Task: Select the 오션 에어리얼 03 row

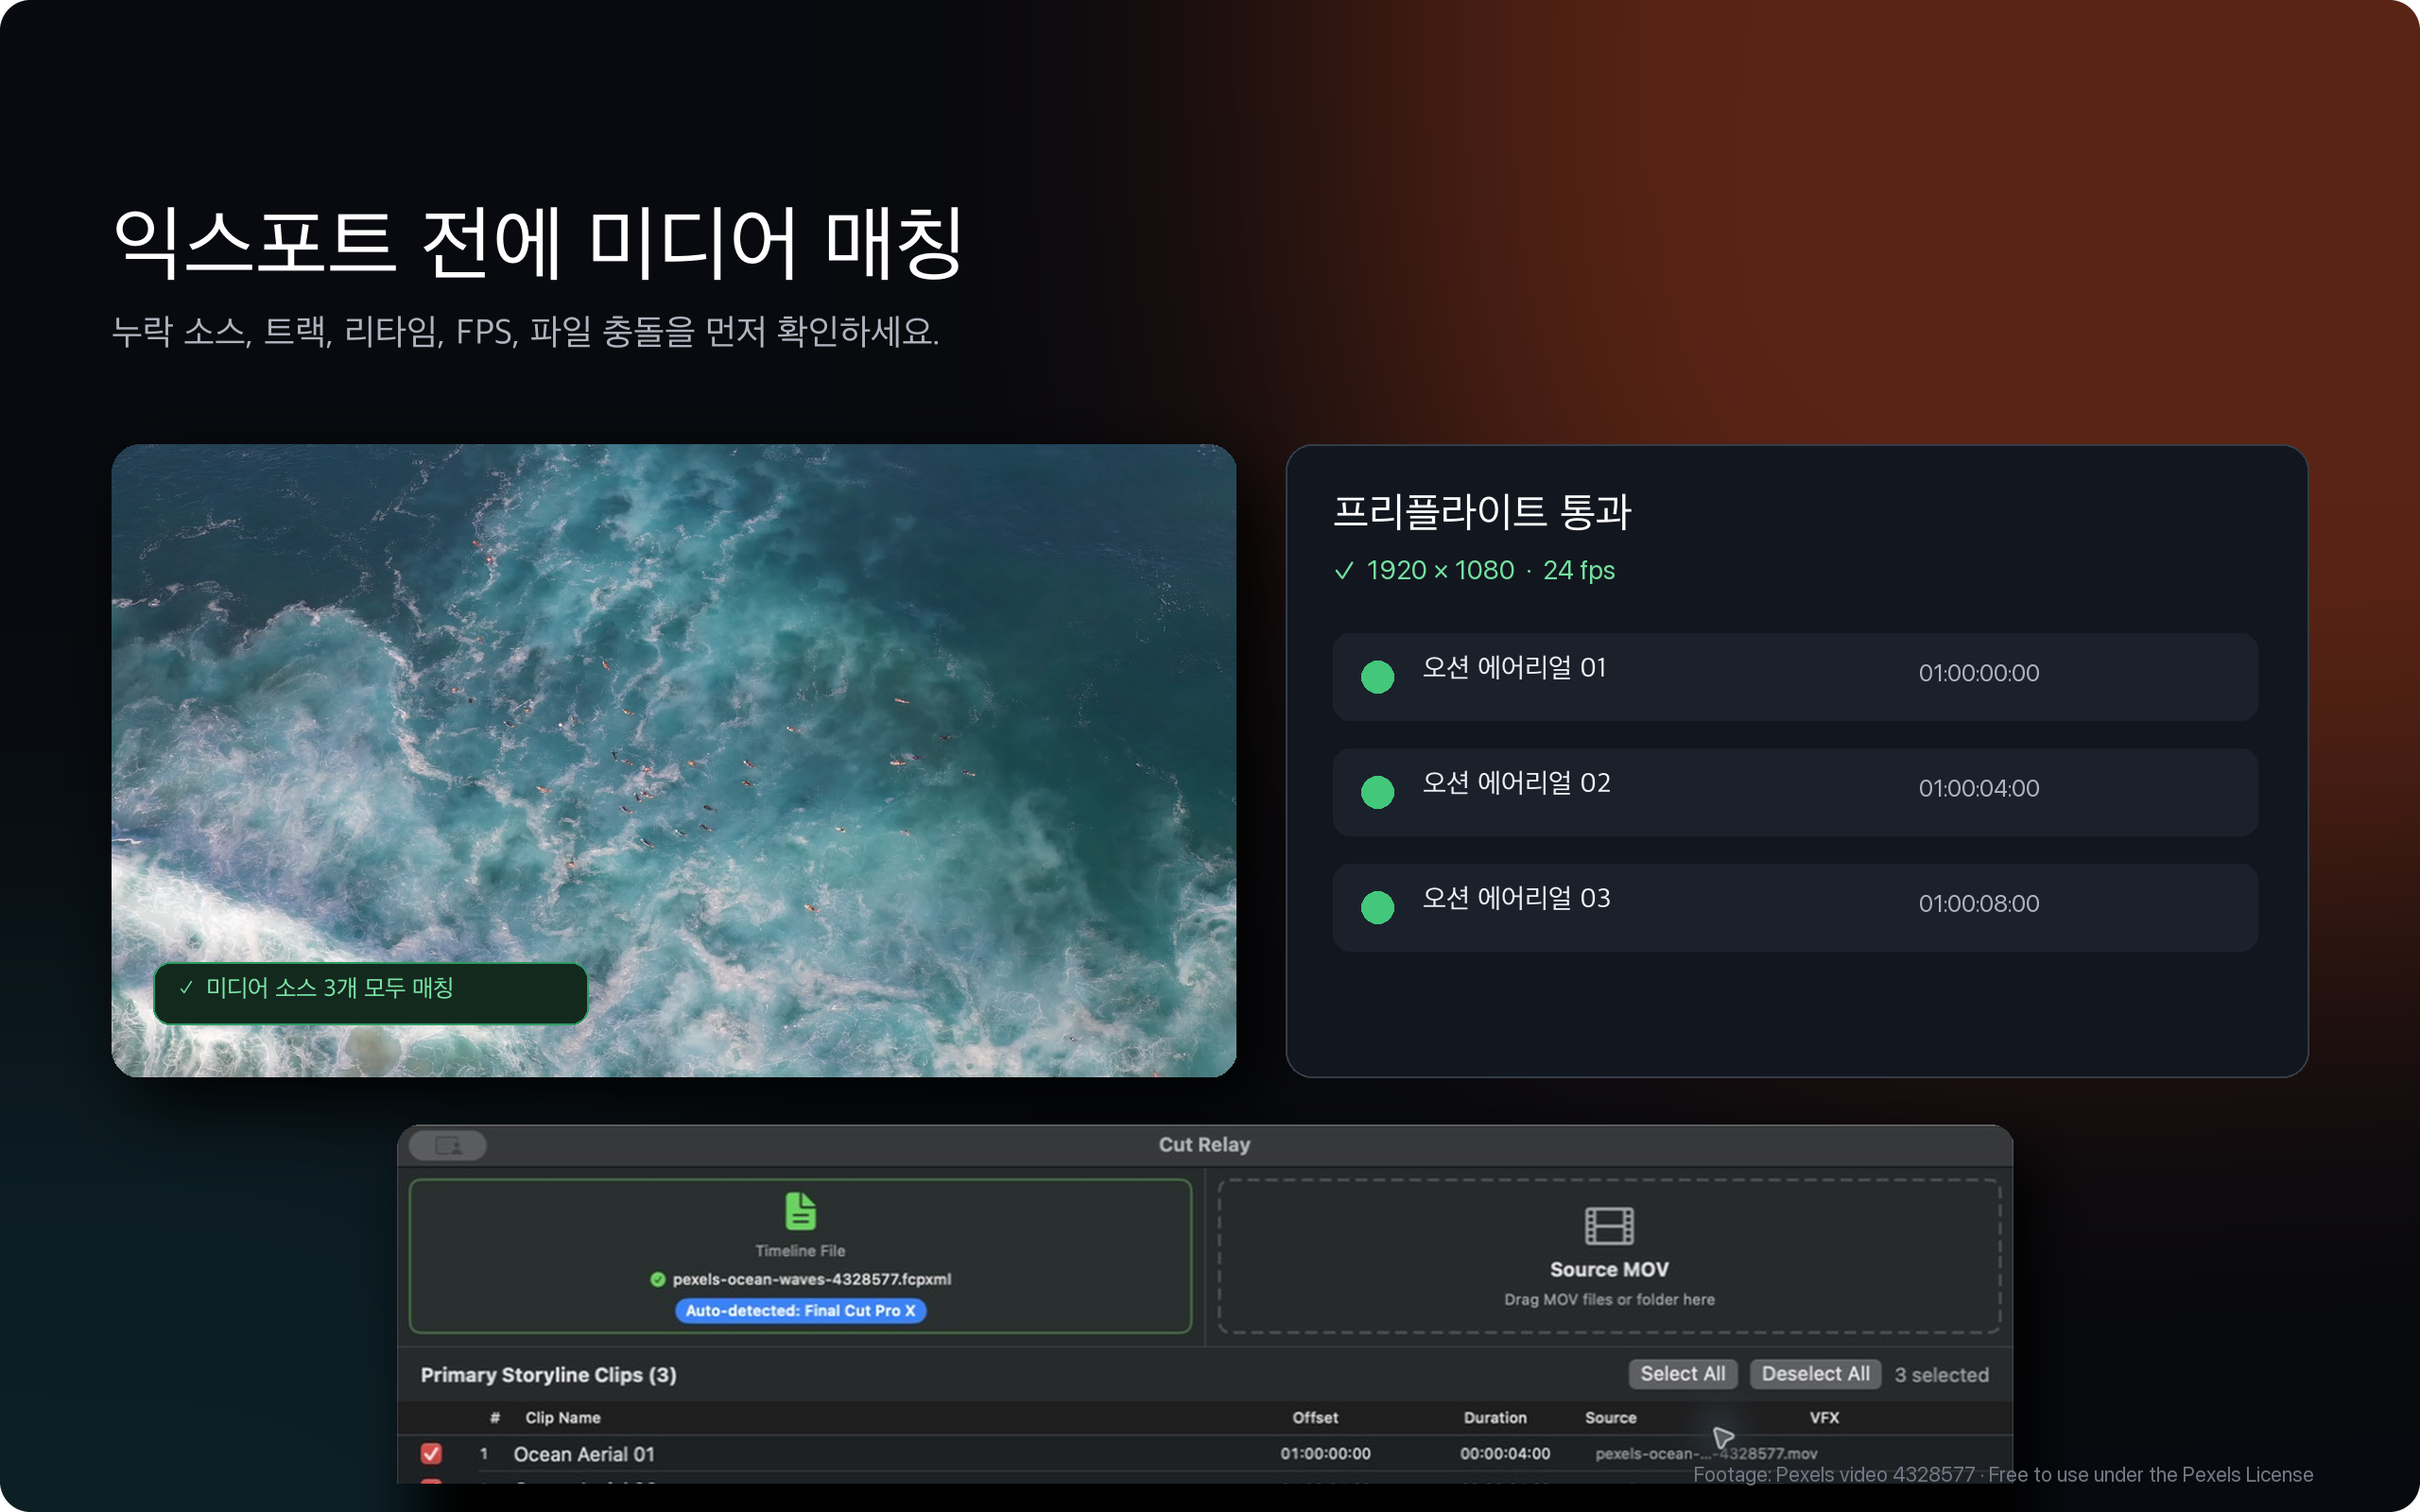Action: pos(1795,907)
